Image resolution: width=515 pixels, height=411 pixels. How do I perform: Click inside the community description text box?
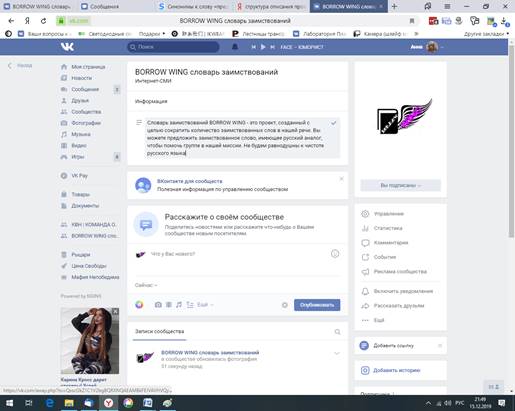242,138
